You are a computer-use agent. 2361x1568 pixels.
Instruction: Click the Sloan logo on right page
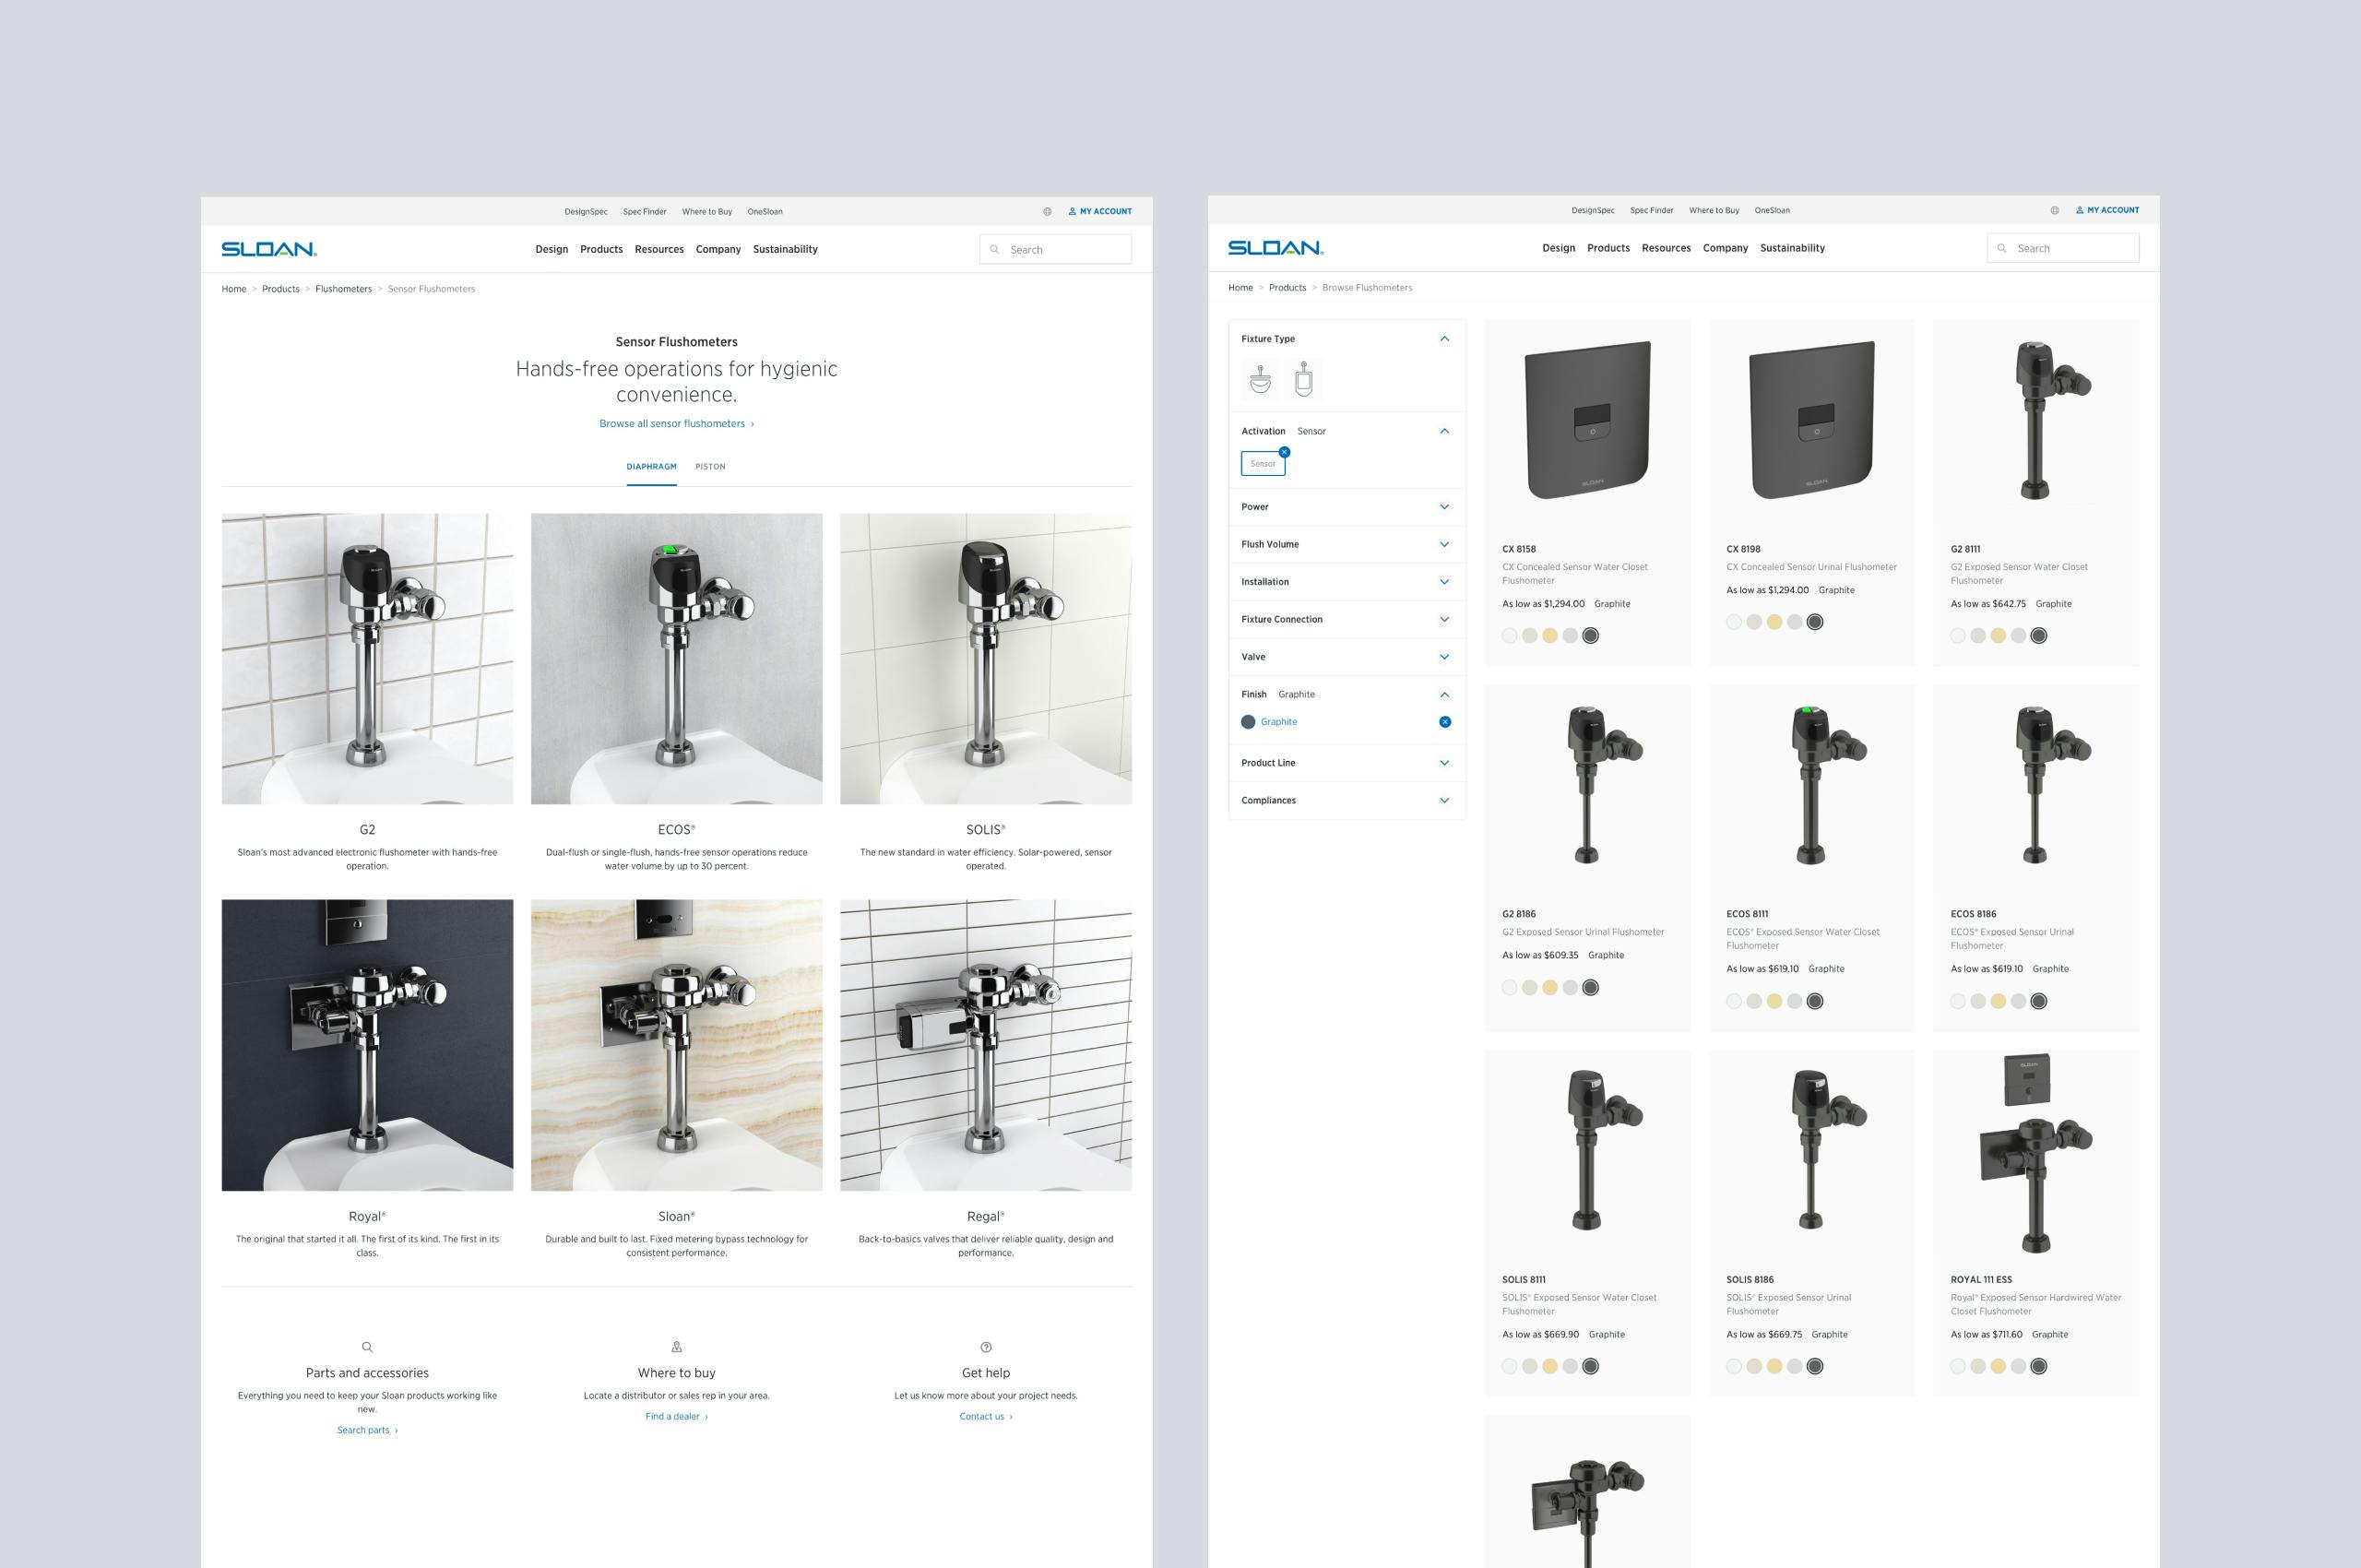pos(1276,248)
